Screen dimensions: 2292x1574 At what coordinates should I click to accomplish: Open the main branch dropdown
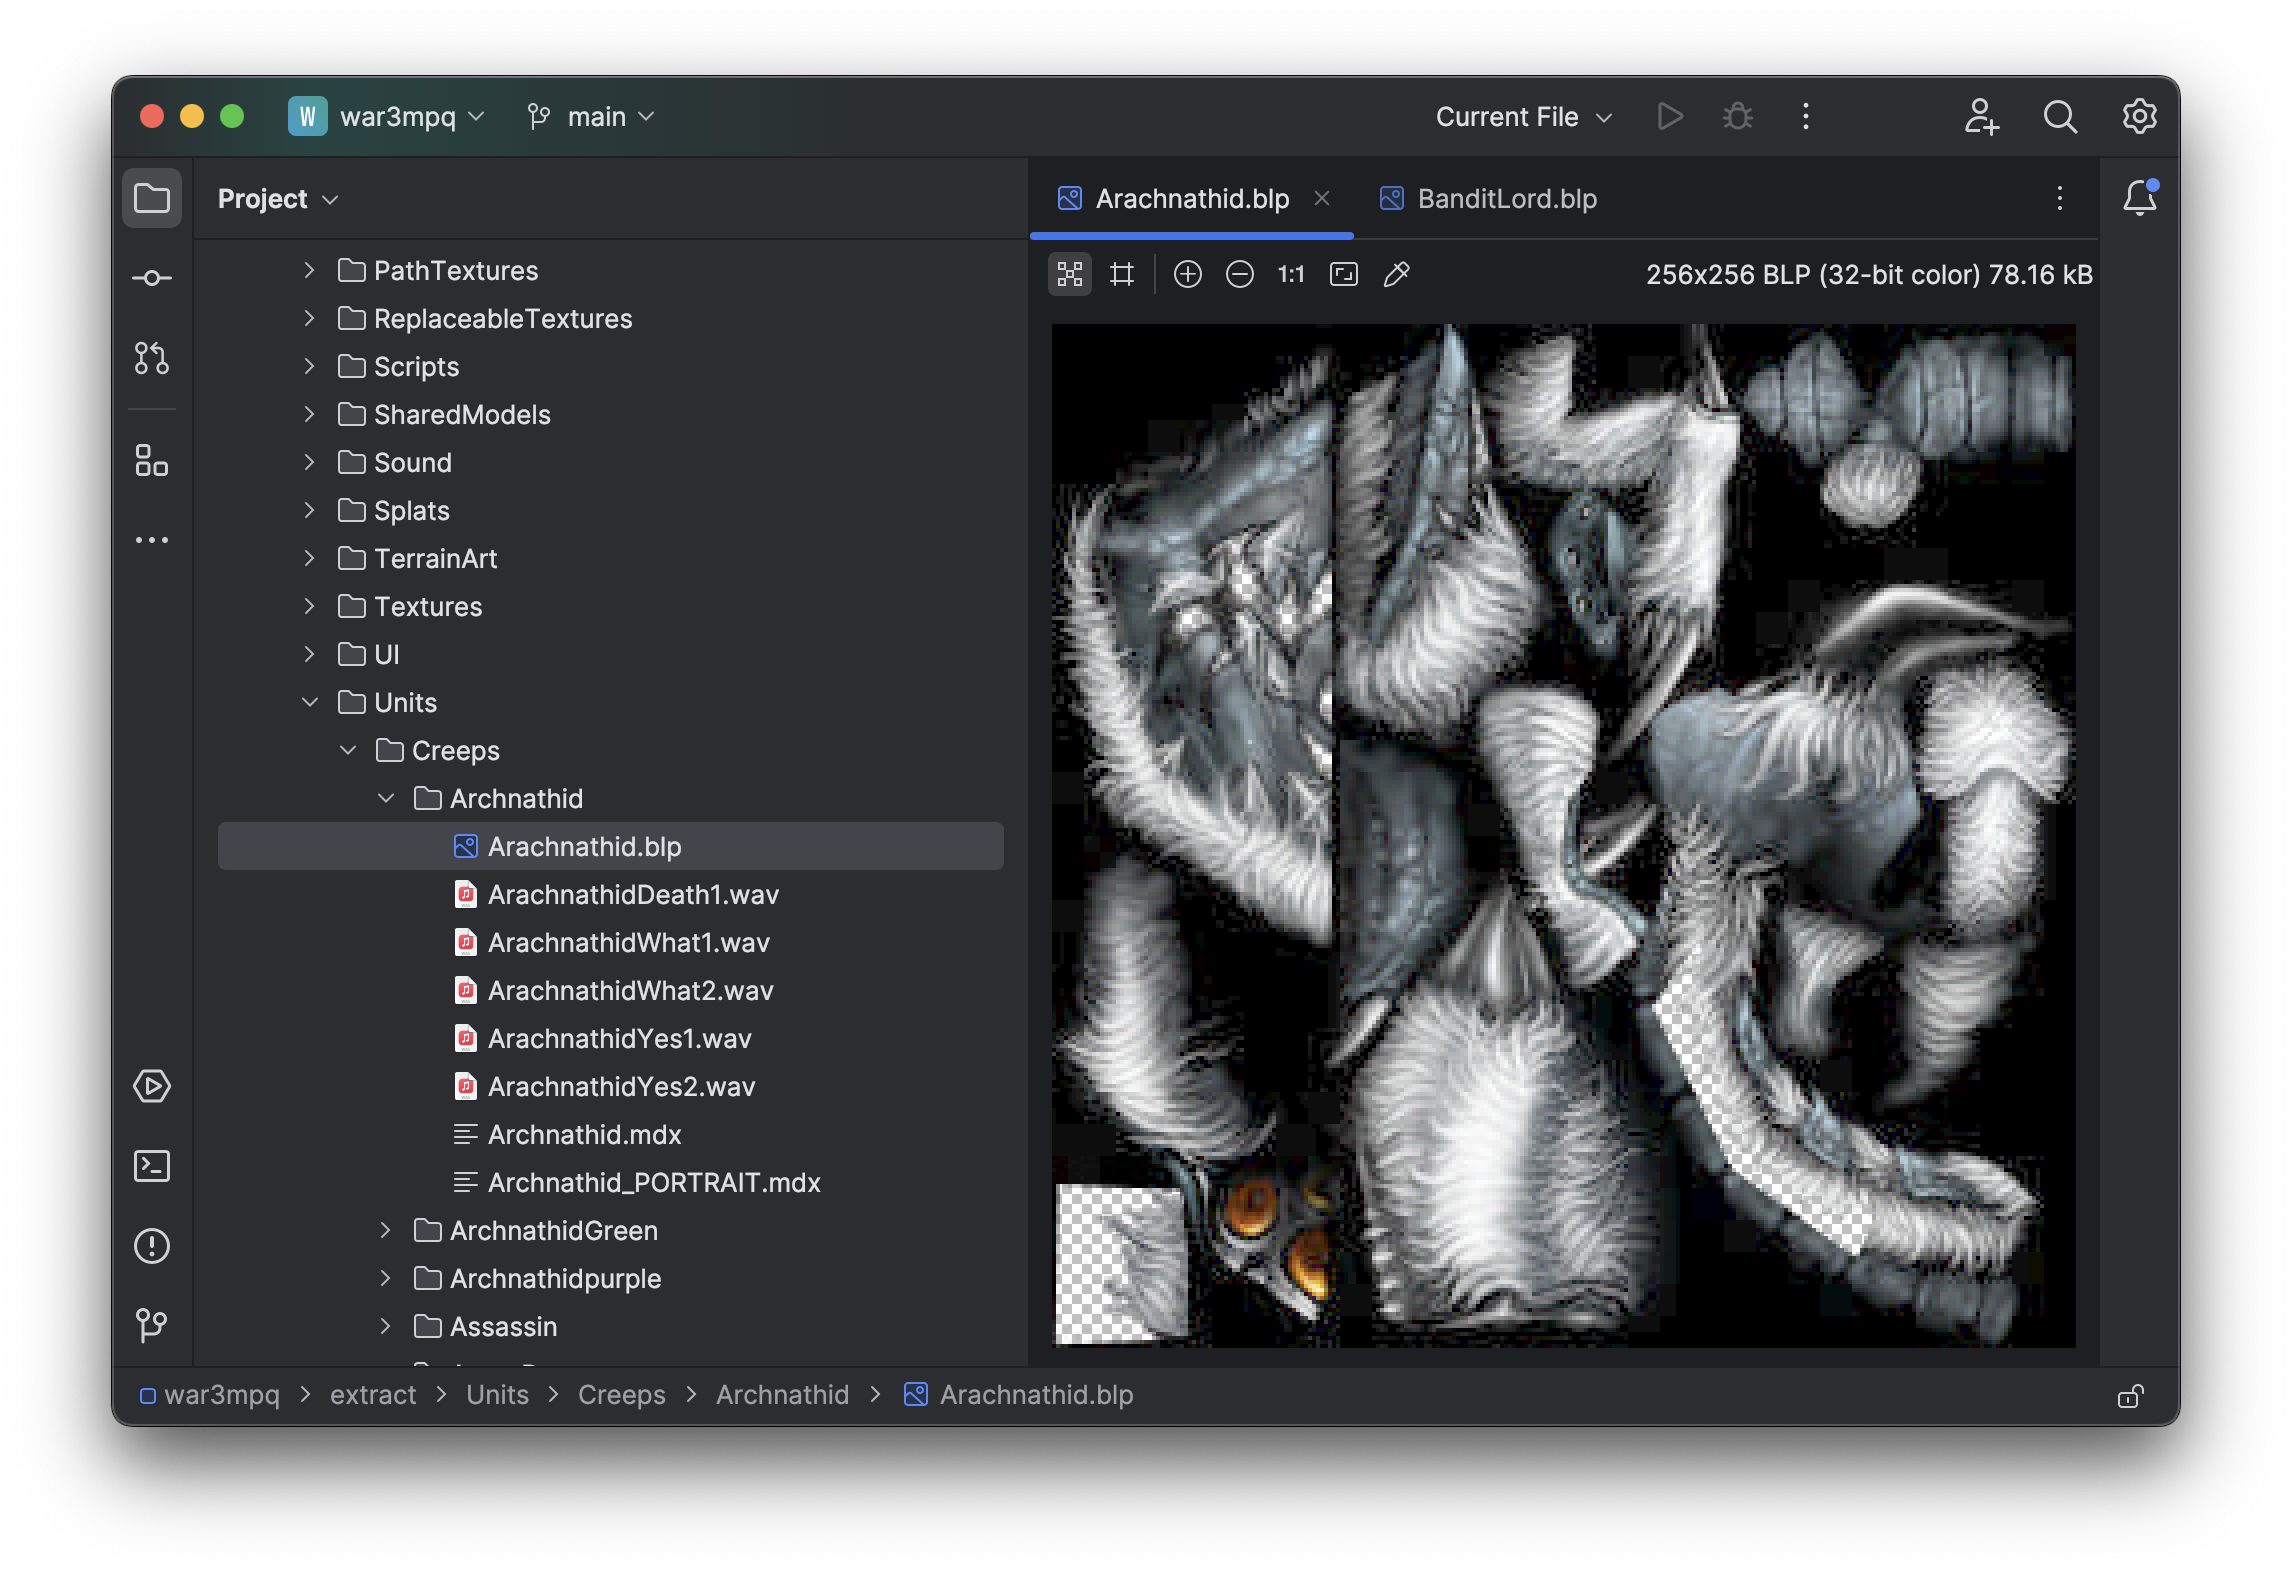(592, 116)
